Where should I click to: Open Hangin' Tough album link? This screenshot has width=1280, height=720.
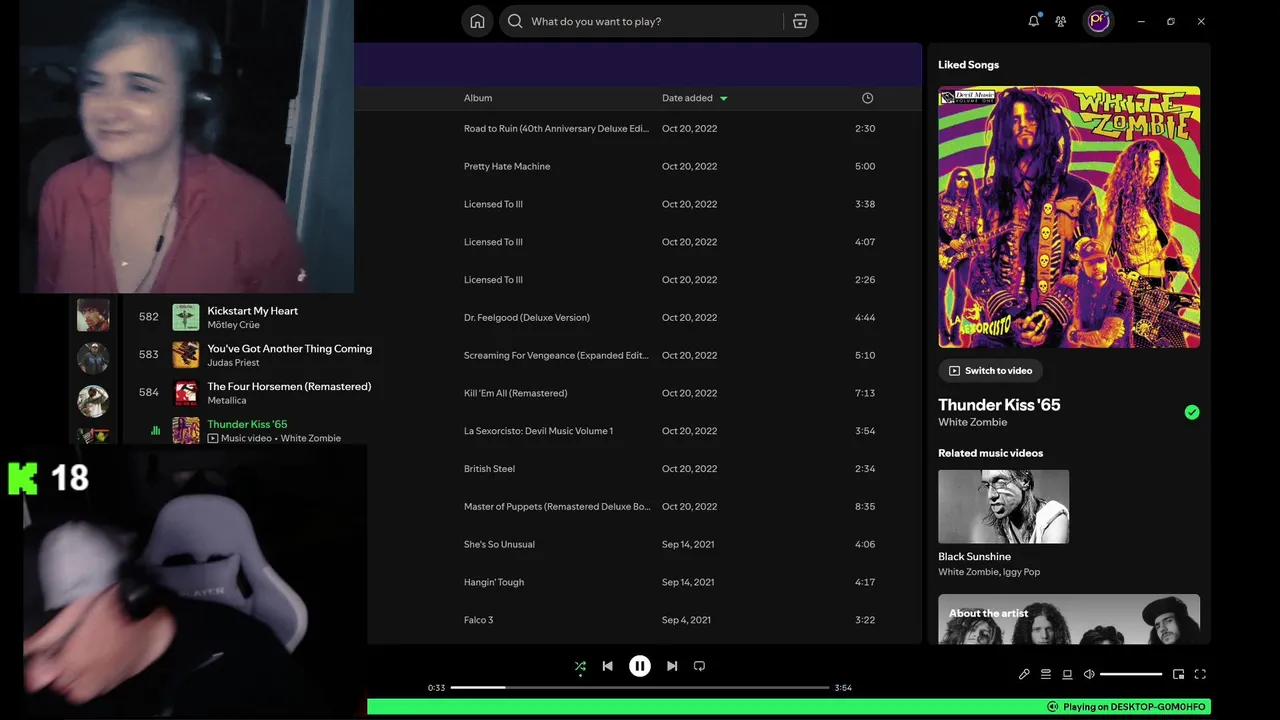click(494, 582)
